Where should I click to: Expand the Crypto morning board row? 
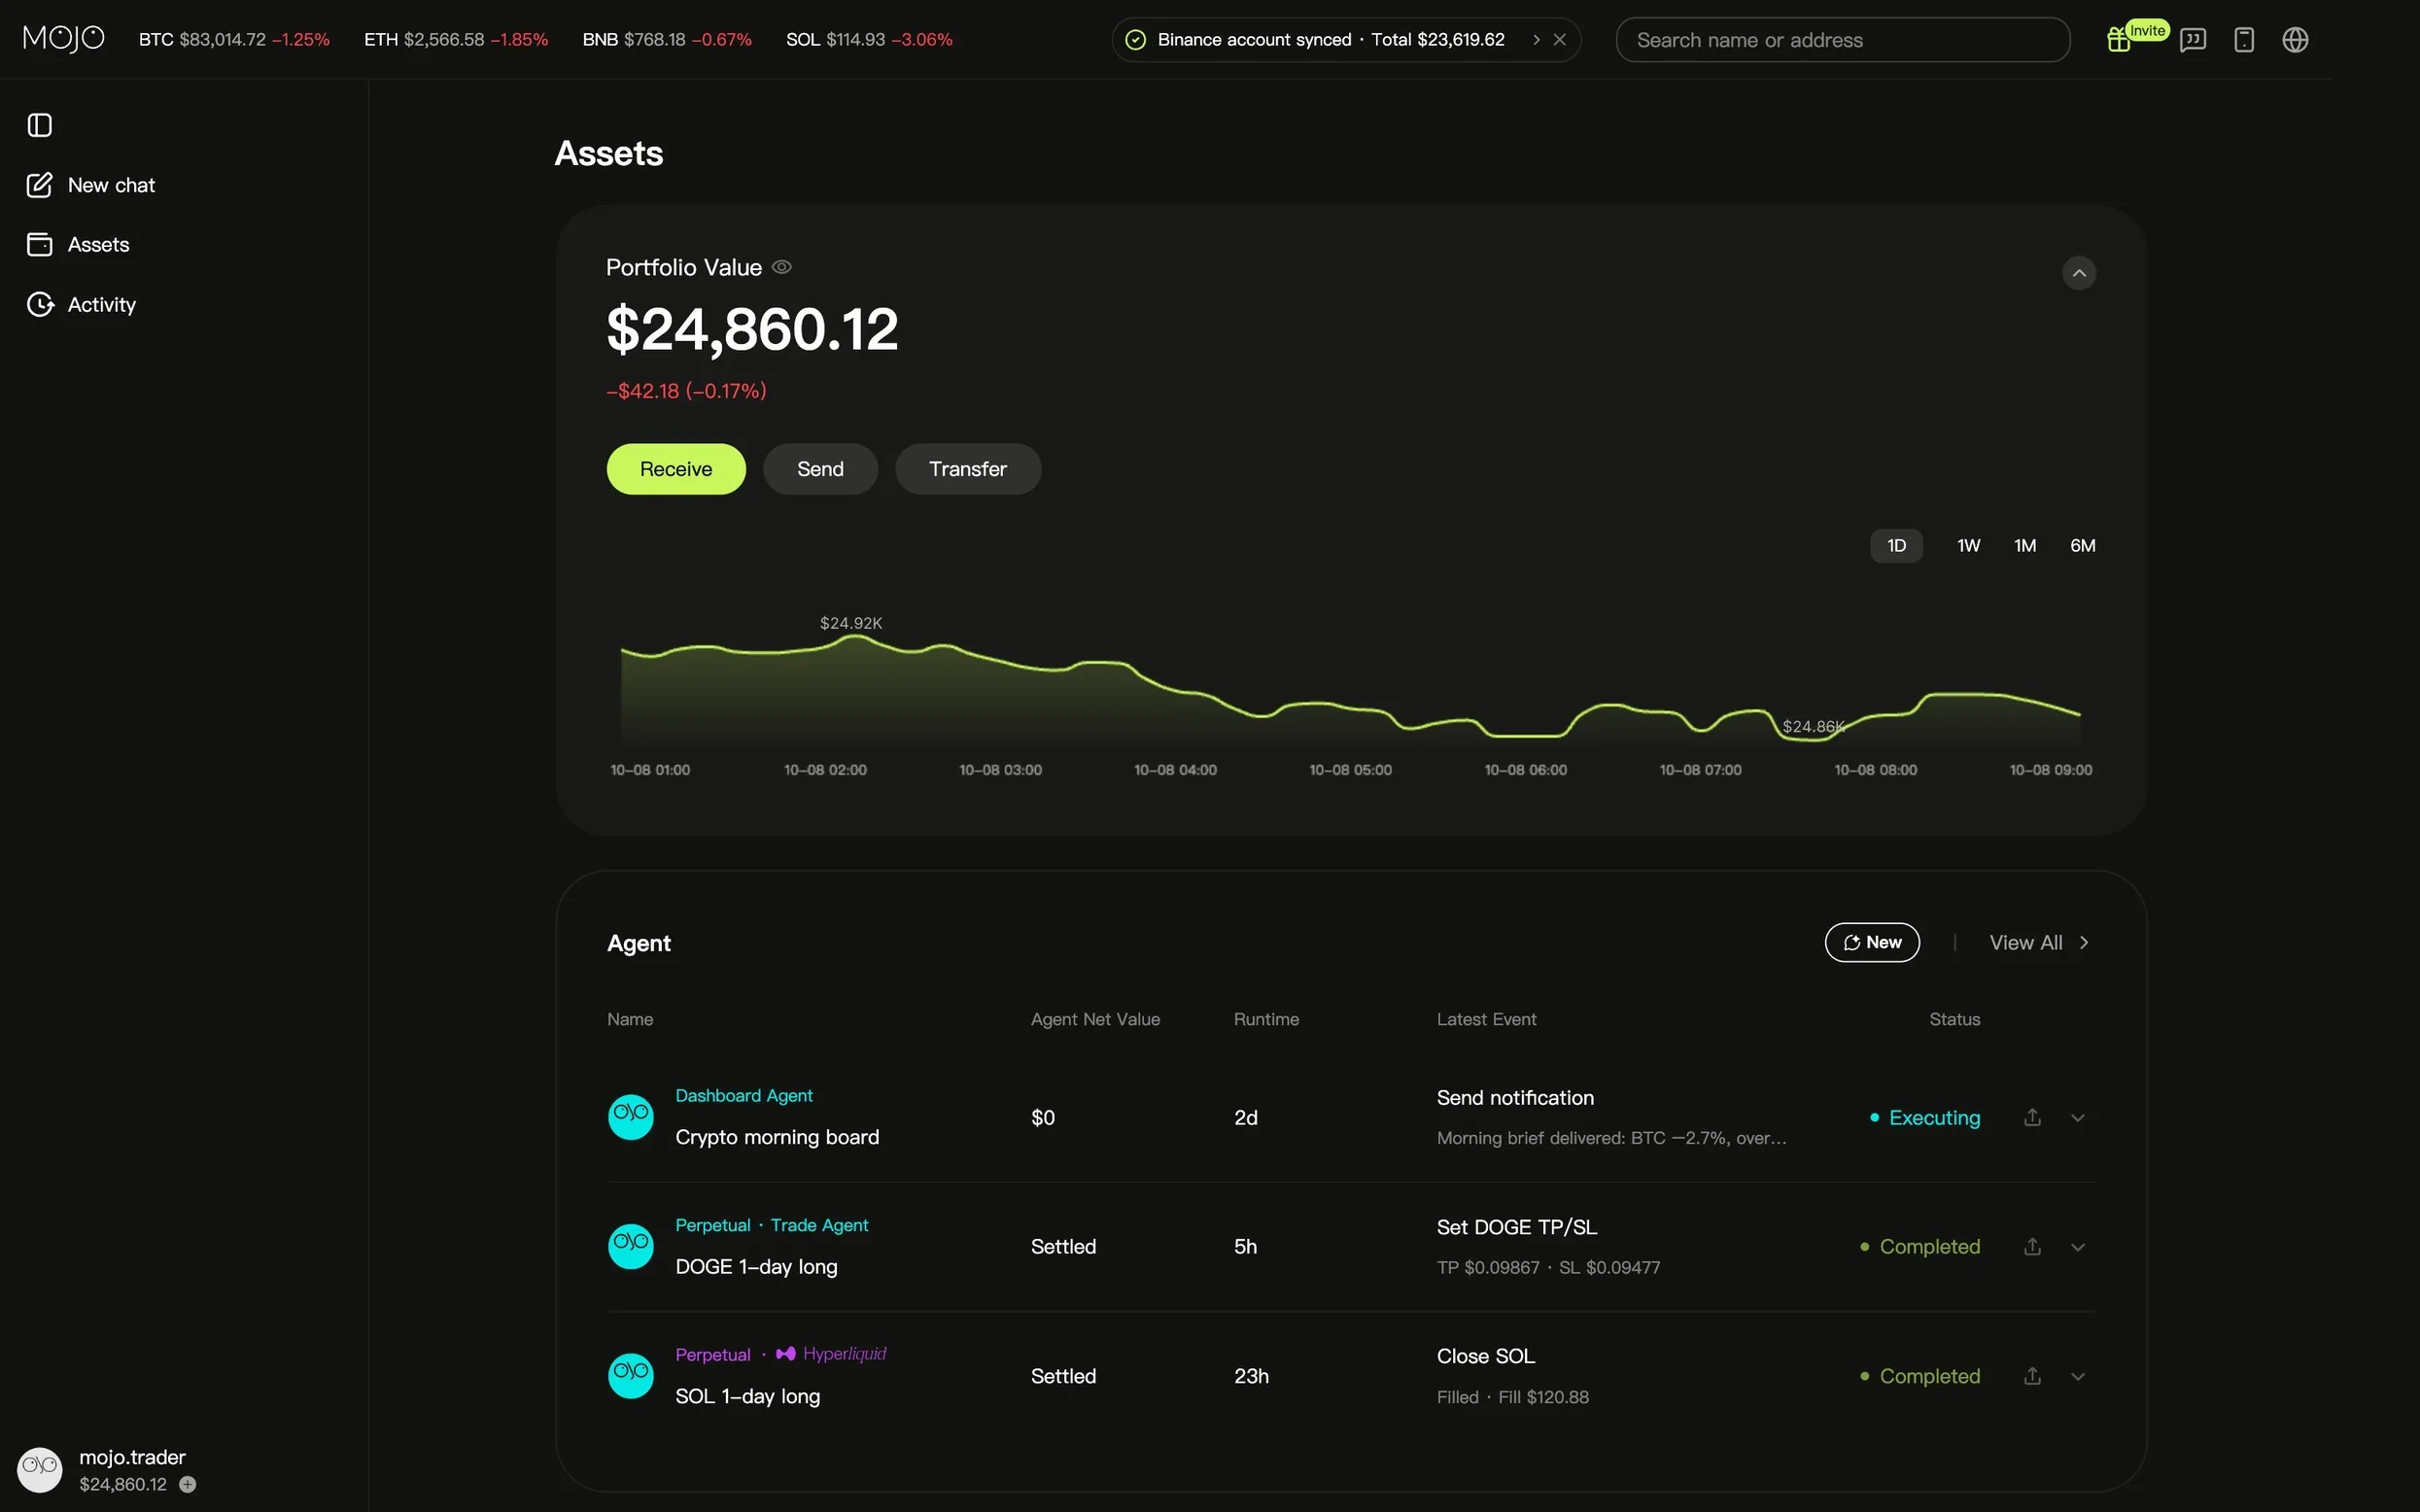point(2078,1117)
